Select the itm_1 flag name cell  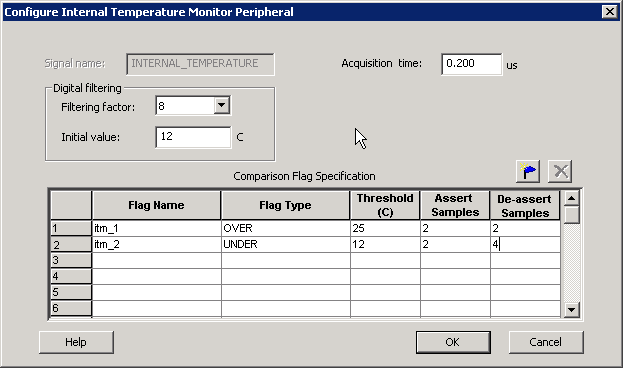(x=157, y=229)
